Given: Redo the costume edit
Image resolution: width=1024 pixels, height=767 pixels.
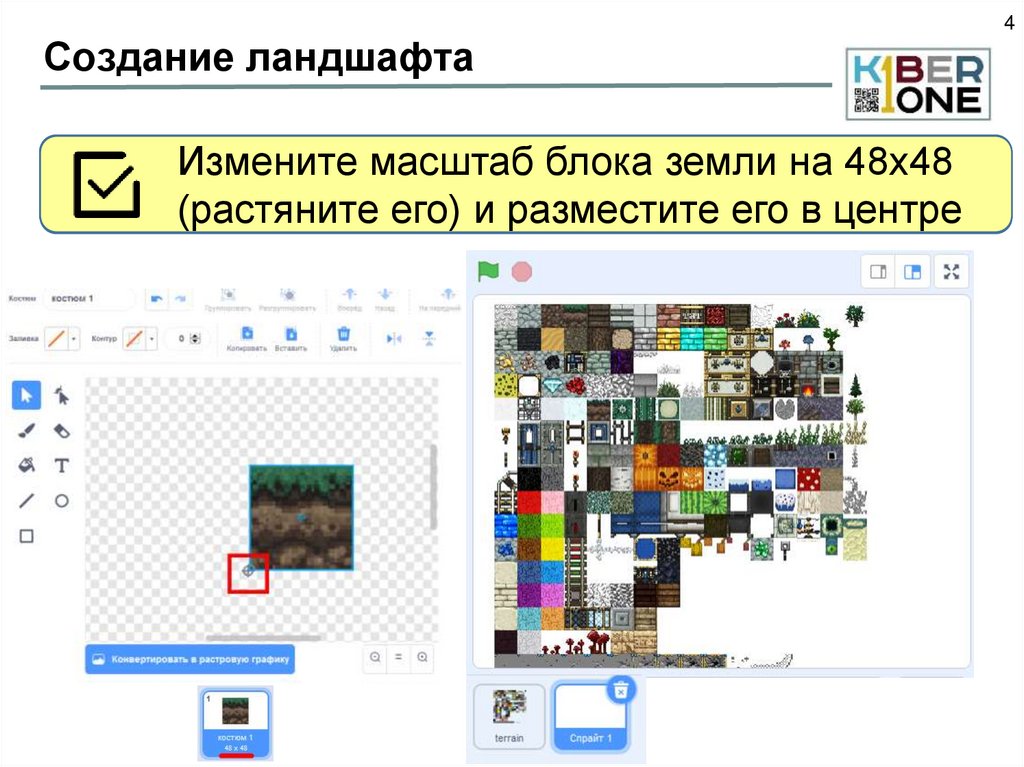Looking at the screenshot, I should coord(180,299).
